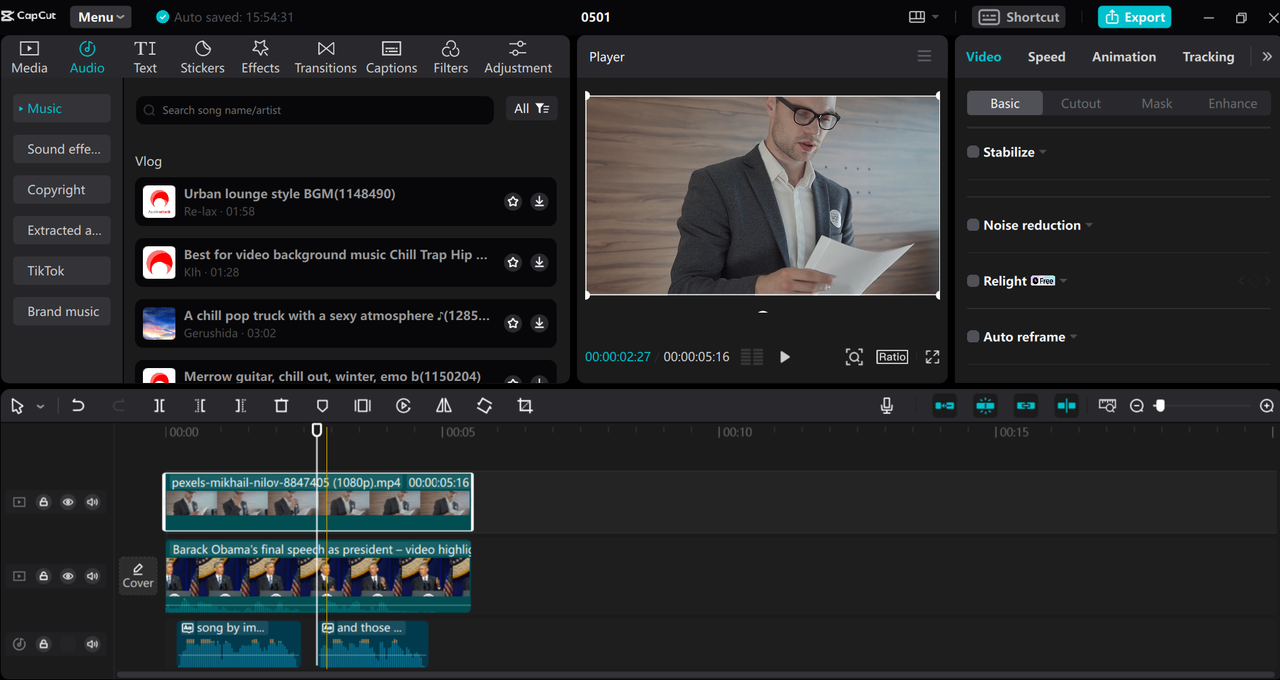Mute the pexels-mikhail-nilov video track
Screen dimensions: 1280x680
point(93,502)
